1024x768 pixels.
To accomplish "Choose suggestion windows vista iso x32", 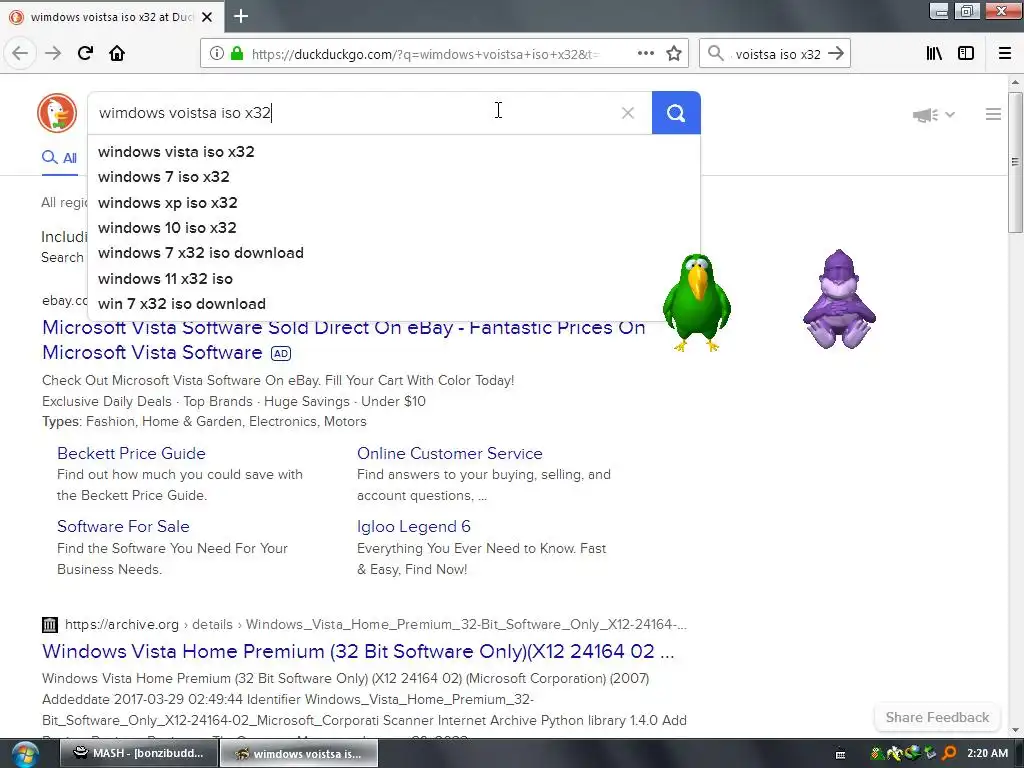I will point(393,152).
